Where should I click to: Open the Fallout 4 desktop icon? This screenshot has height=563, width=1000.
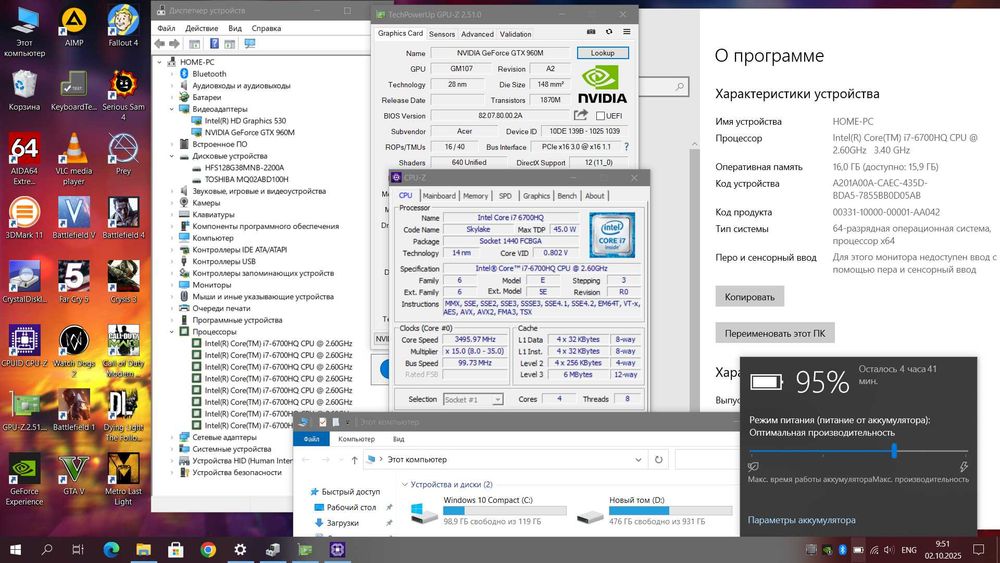123,26
